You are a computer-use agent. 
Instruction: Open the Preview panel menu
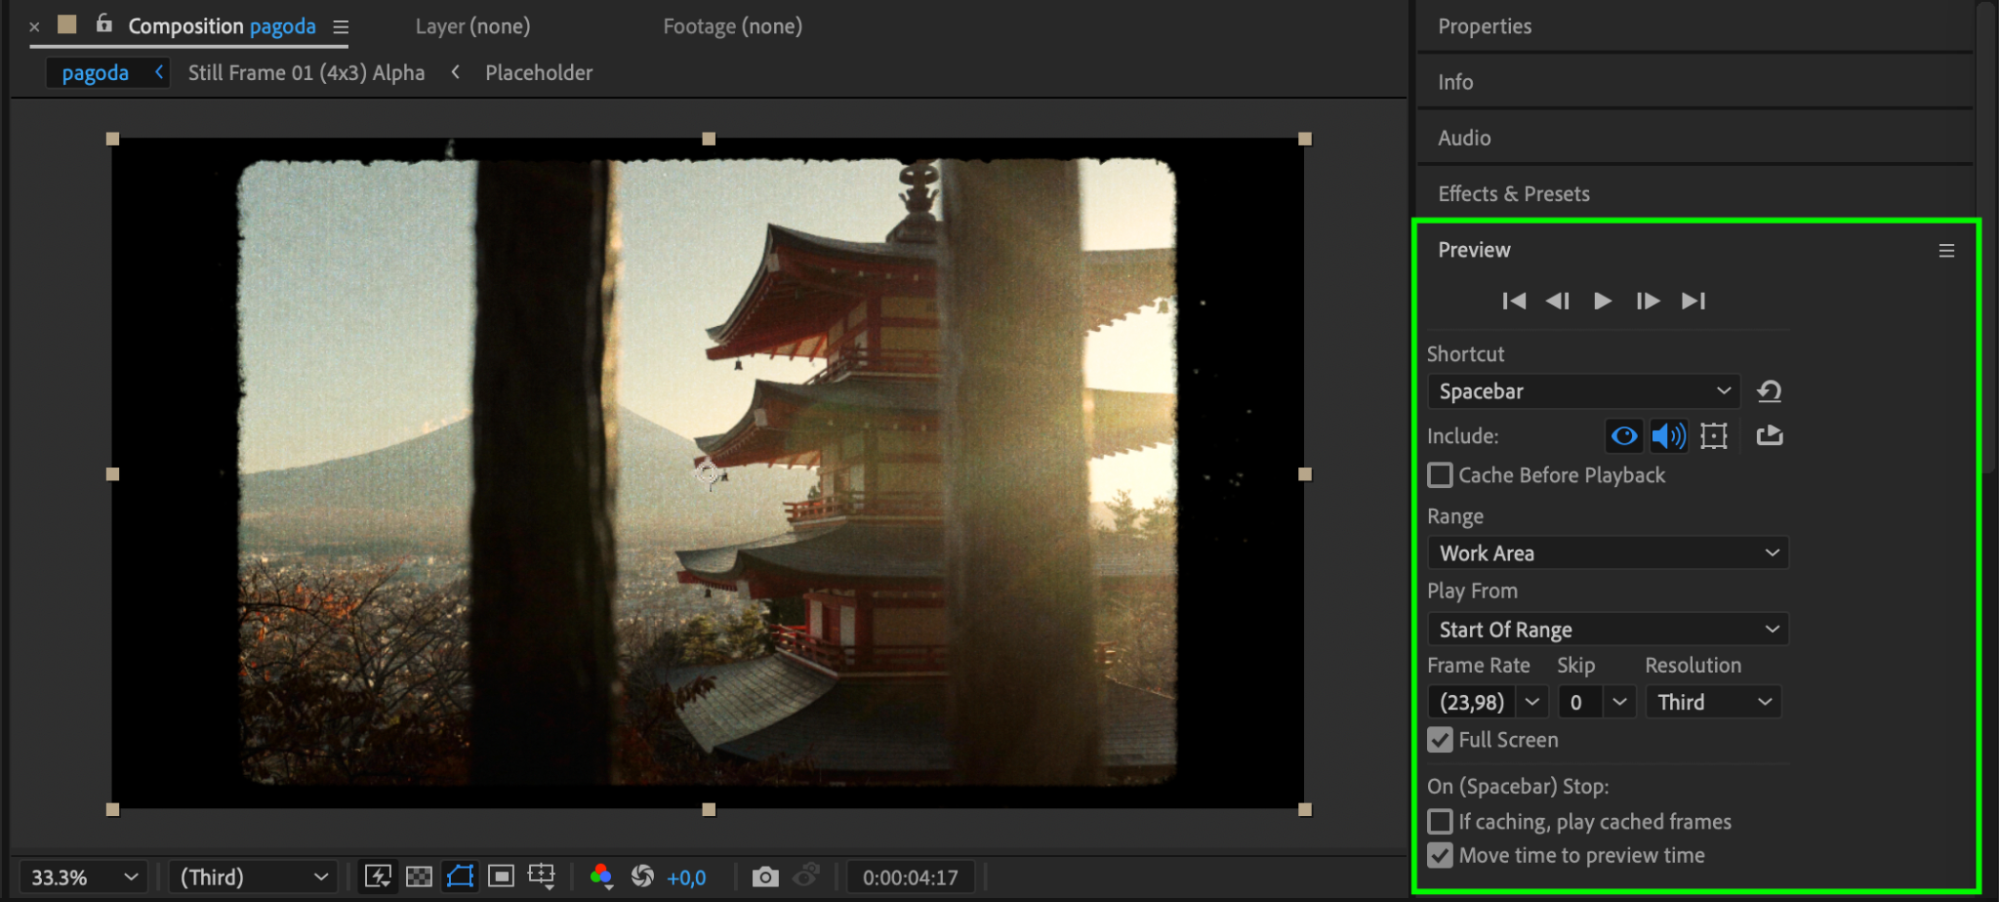click(1946, 251)
